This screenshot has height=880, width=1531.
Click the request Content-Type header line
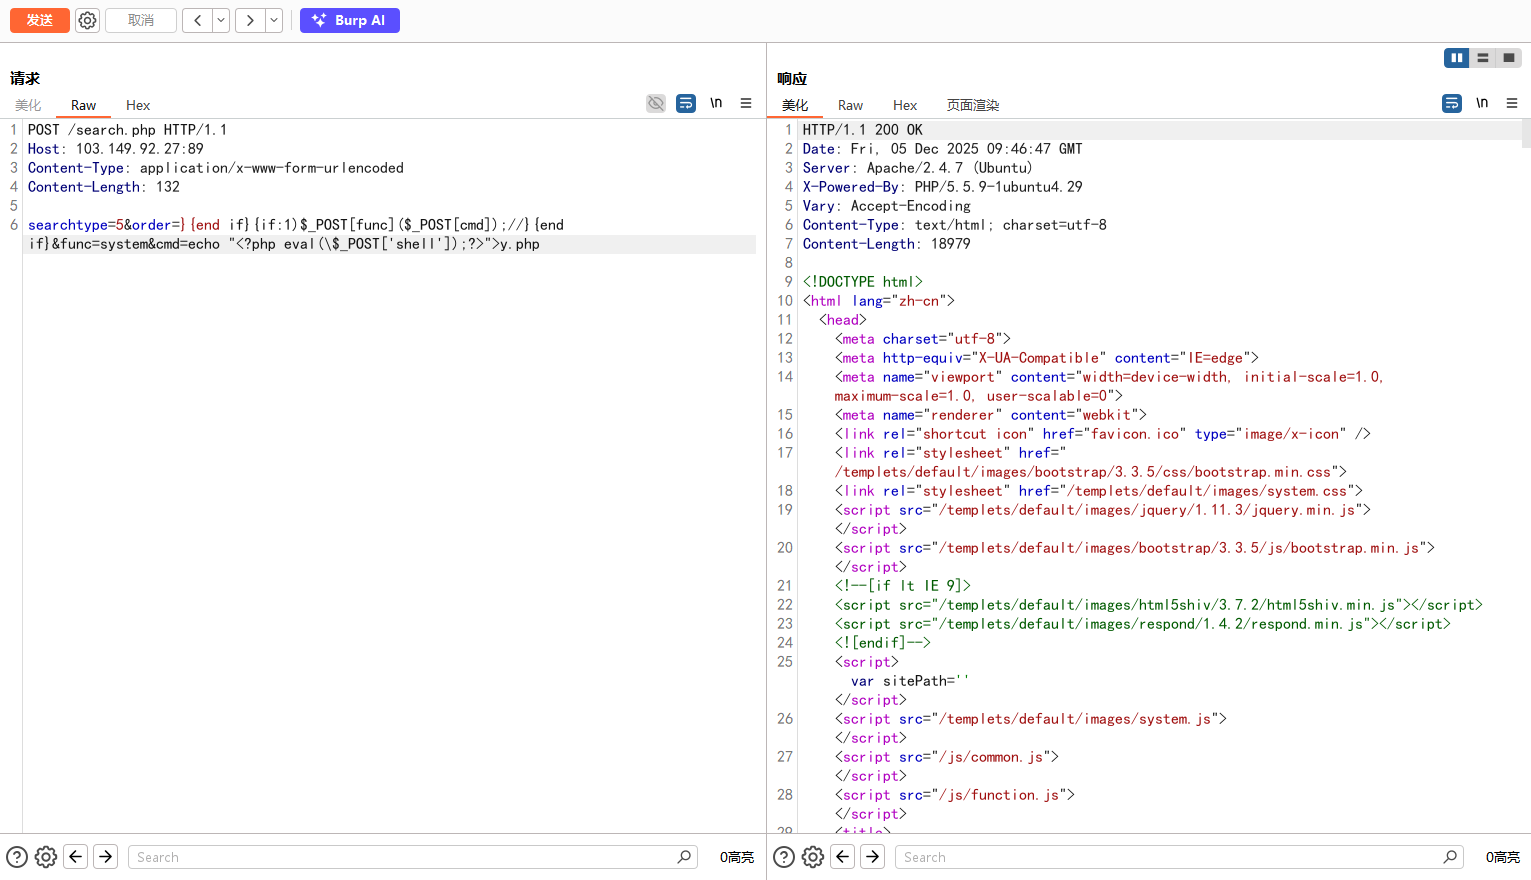[216, 168]
